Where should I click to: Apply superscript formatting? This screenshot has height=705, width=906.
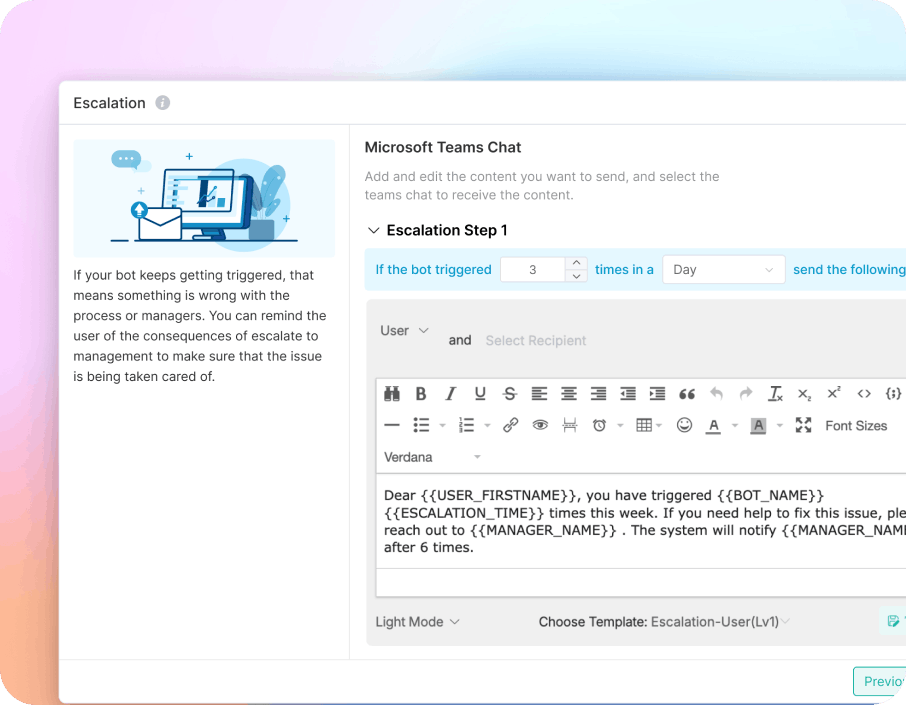pos(834,393)
